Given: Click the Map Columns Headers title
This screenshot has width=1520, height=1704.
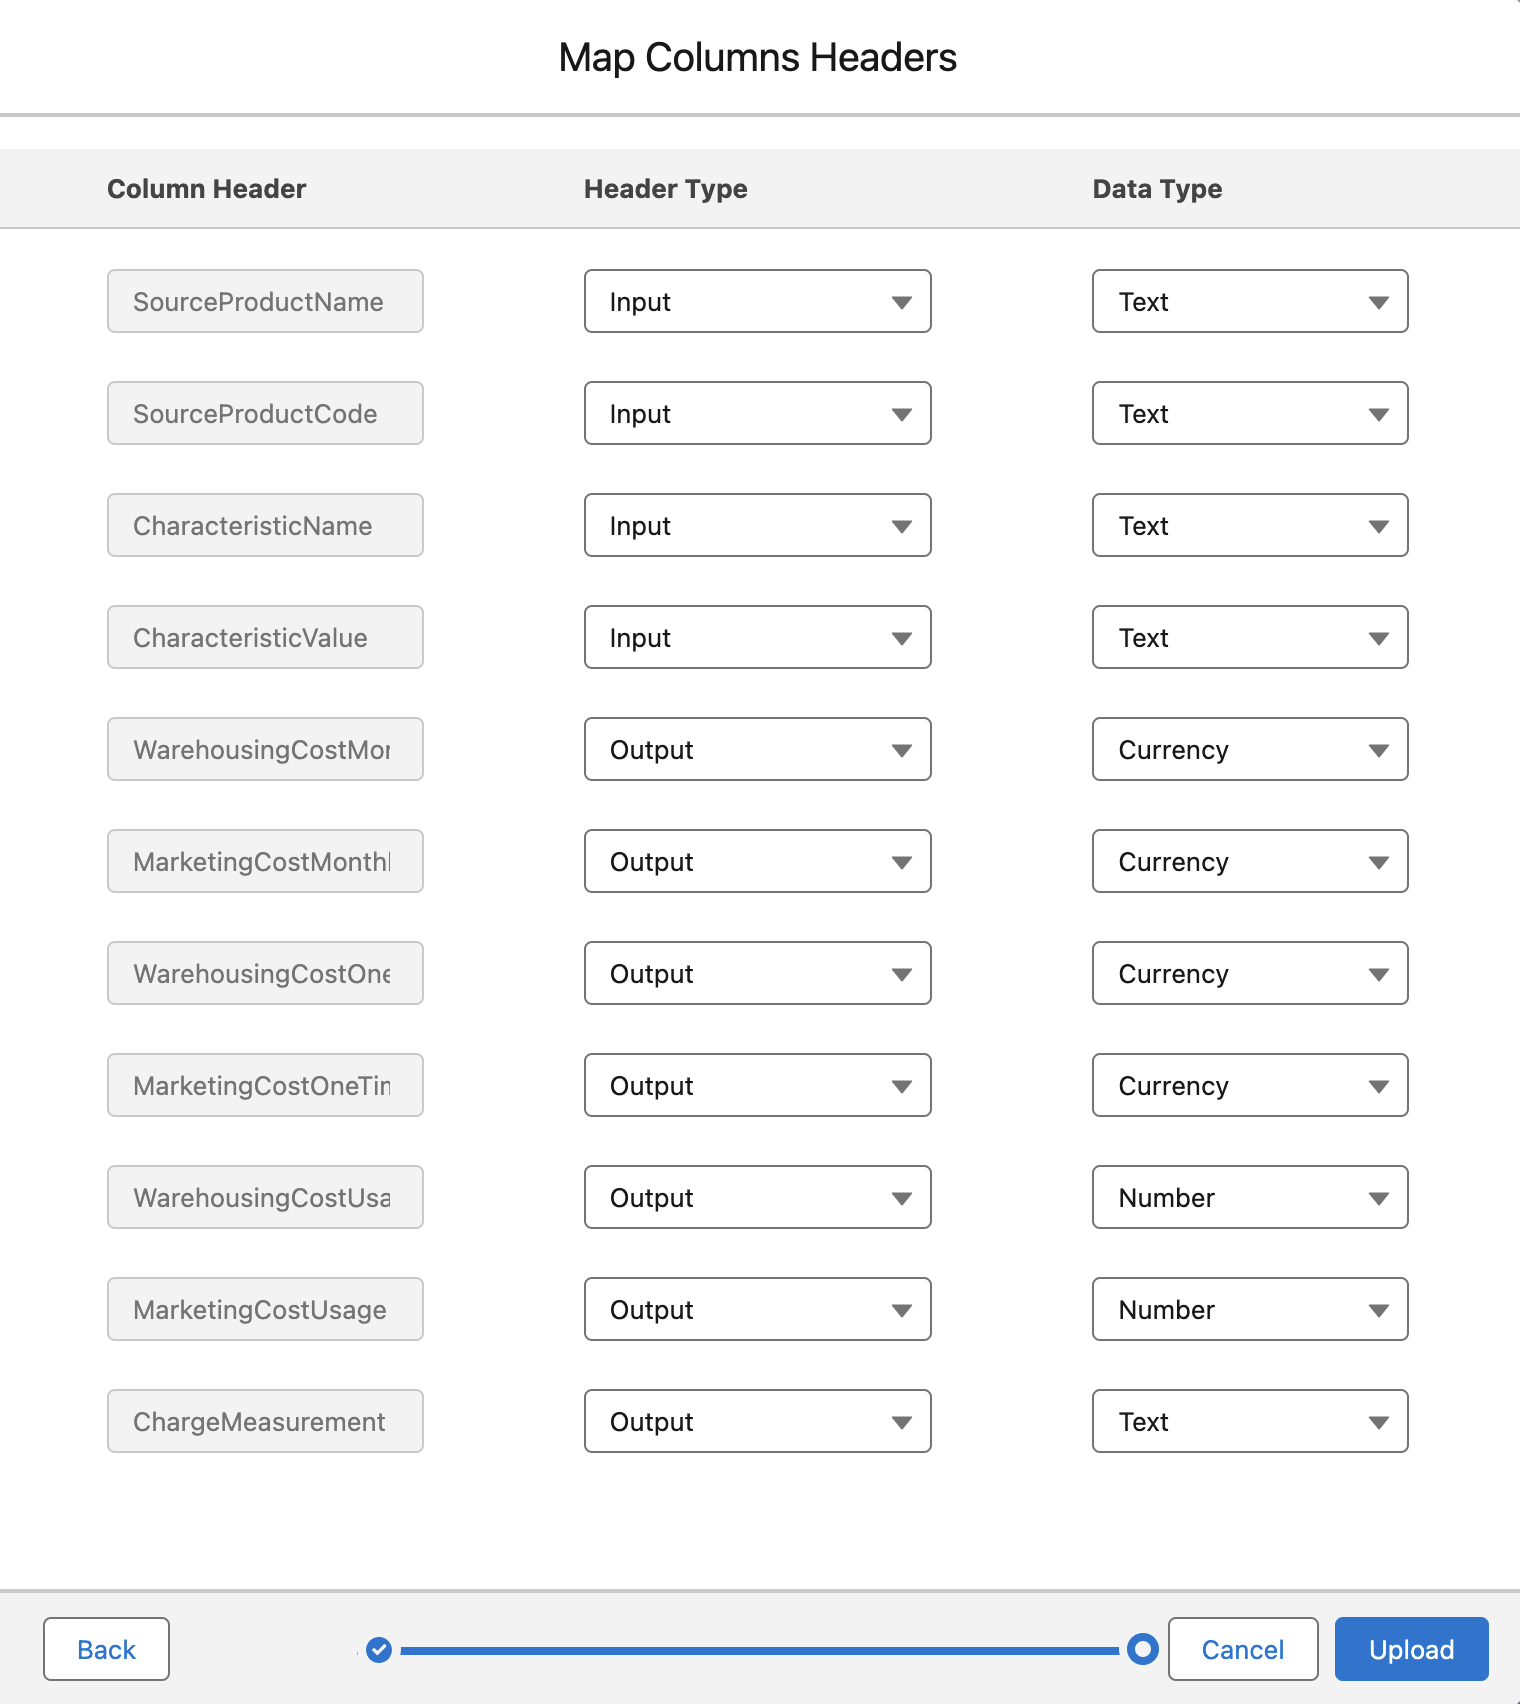Looking at the screenshot, I should click(x=758, y=57).
